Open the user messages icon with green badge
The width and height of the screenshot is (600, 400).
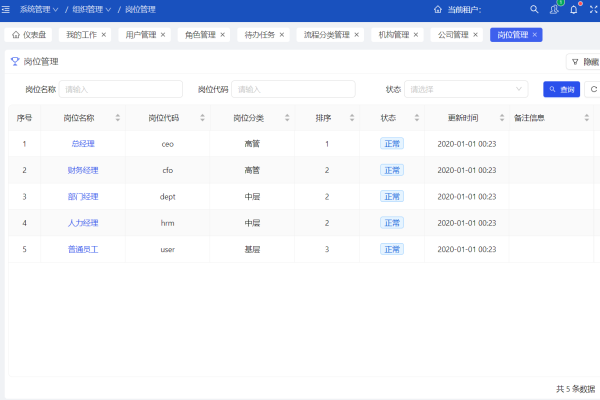pos(554,9)
